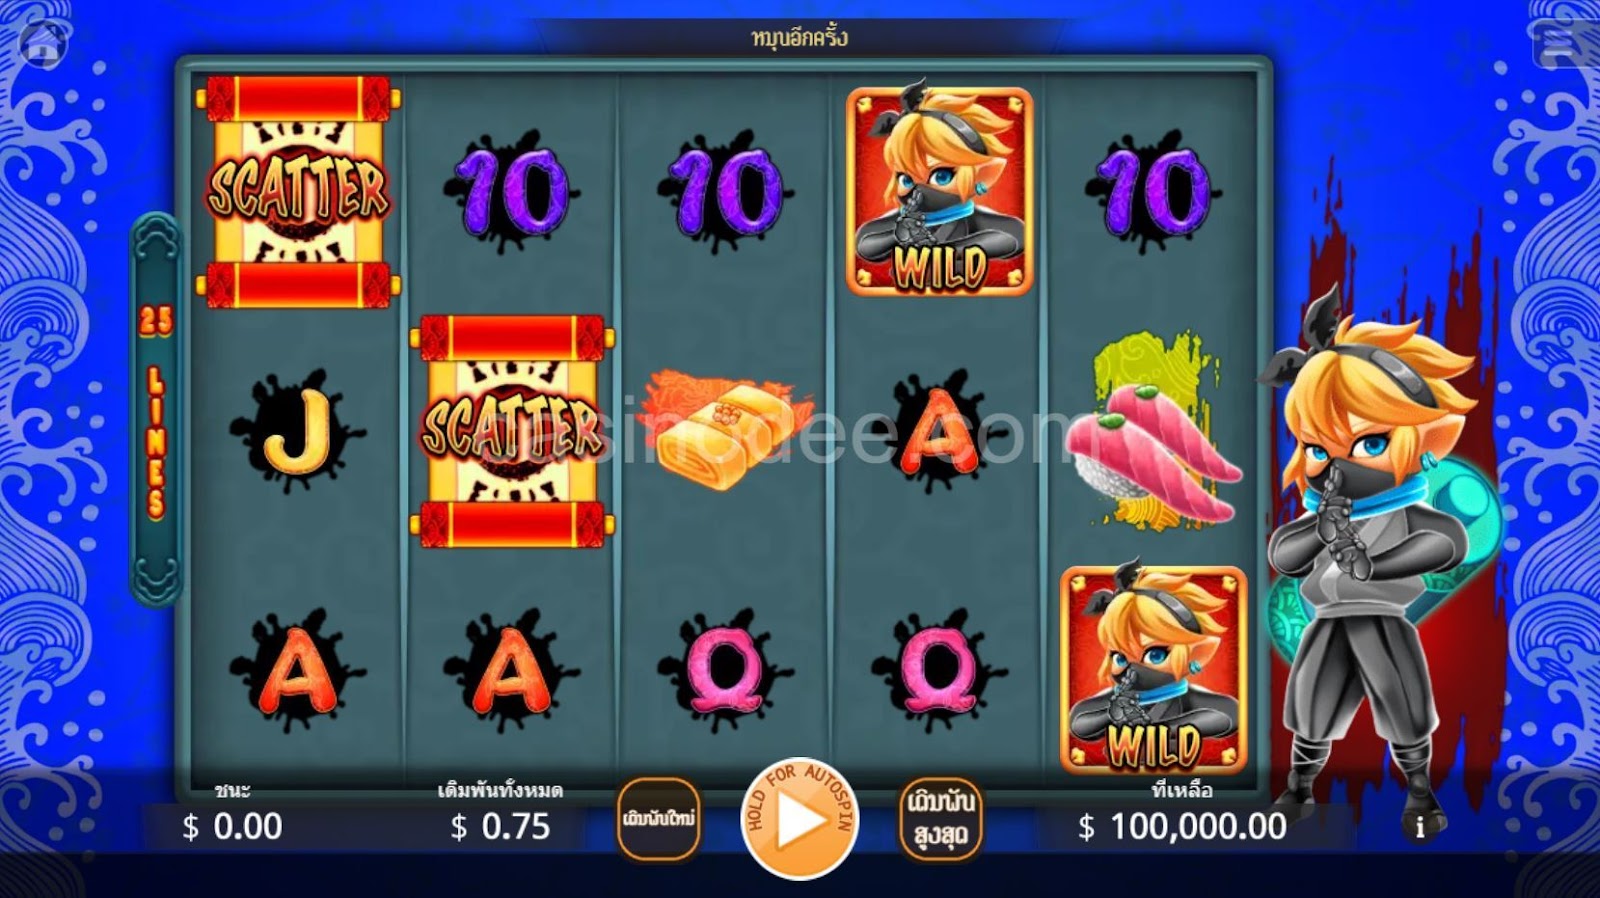Screen dimensions: 1600x898
Task: Click the pink Q symbol in fourth reel
Action: pyautogui.click(x=940, y=670)
